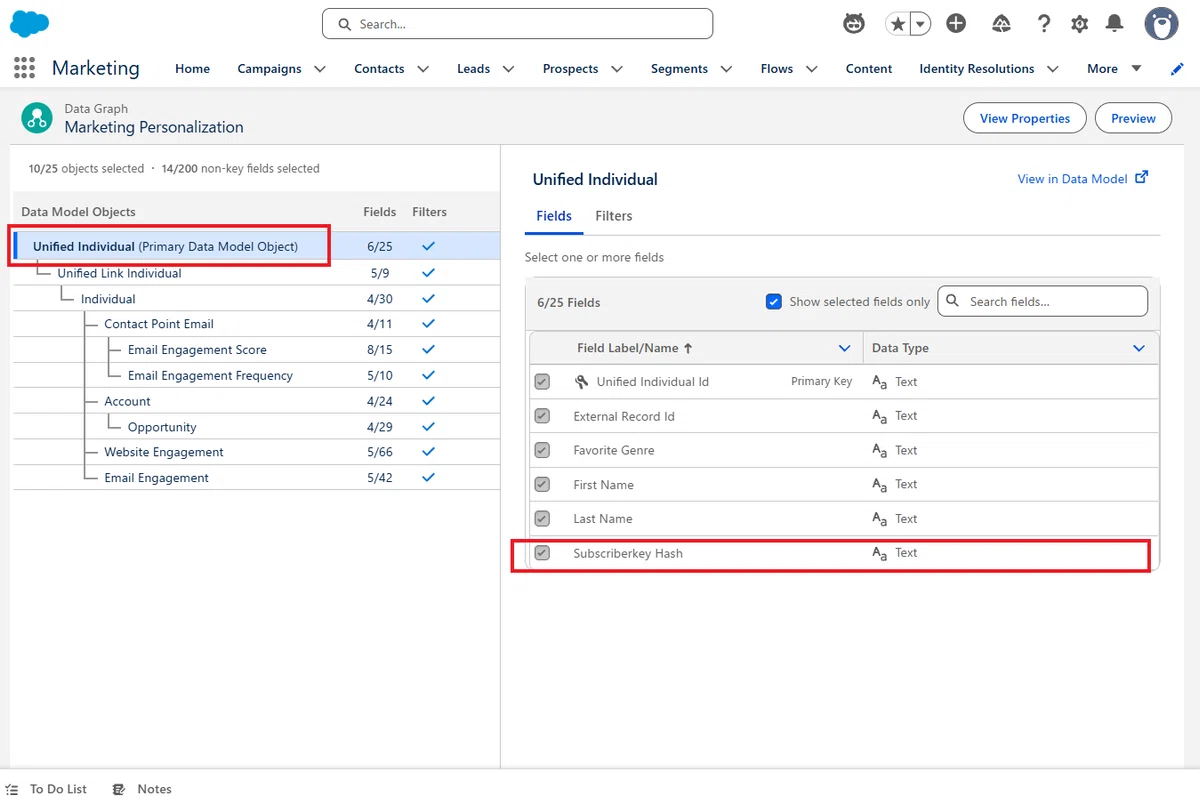Open the Help question mark icon
The width and height of the screenshot is (1200, 804).
click(x=1044, y=23)
